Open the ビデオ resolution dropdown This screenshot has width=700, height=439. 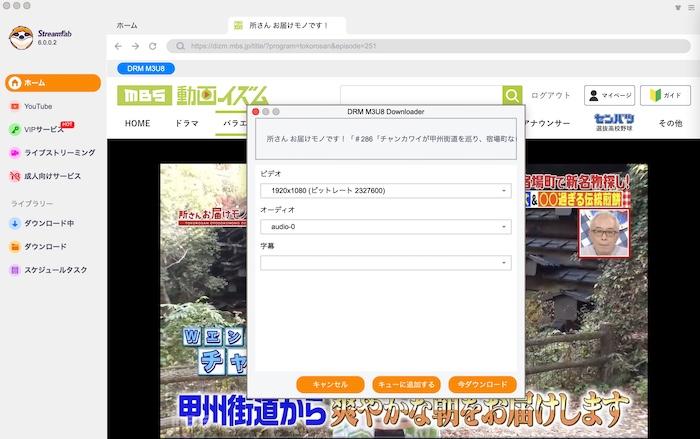click(386, 191)
